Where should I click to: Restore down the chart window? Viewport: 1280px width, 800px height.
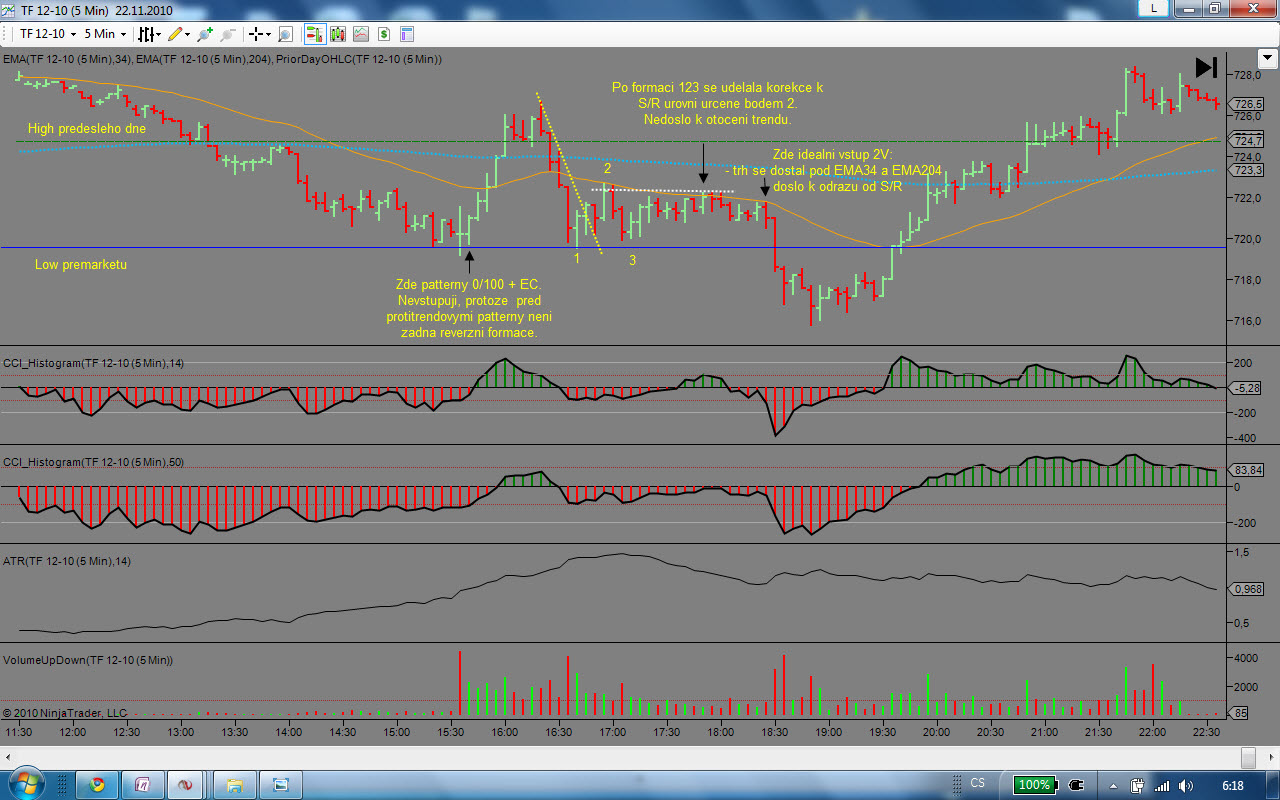1214,8
